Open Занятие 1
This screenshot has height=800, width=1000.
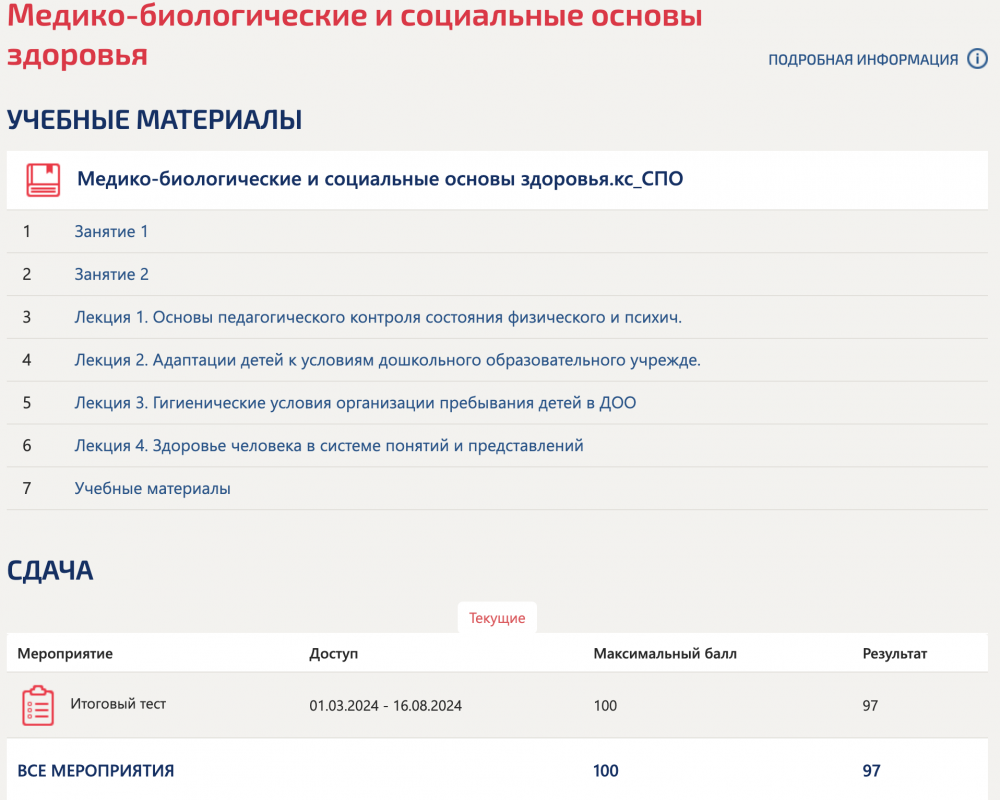coord(111,231)
